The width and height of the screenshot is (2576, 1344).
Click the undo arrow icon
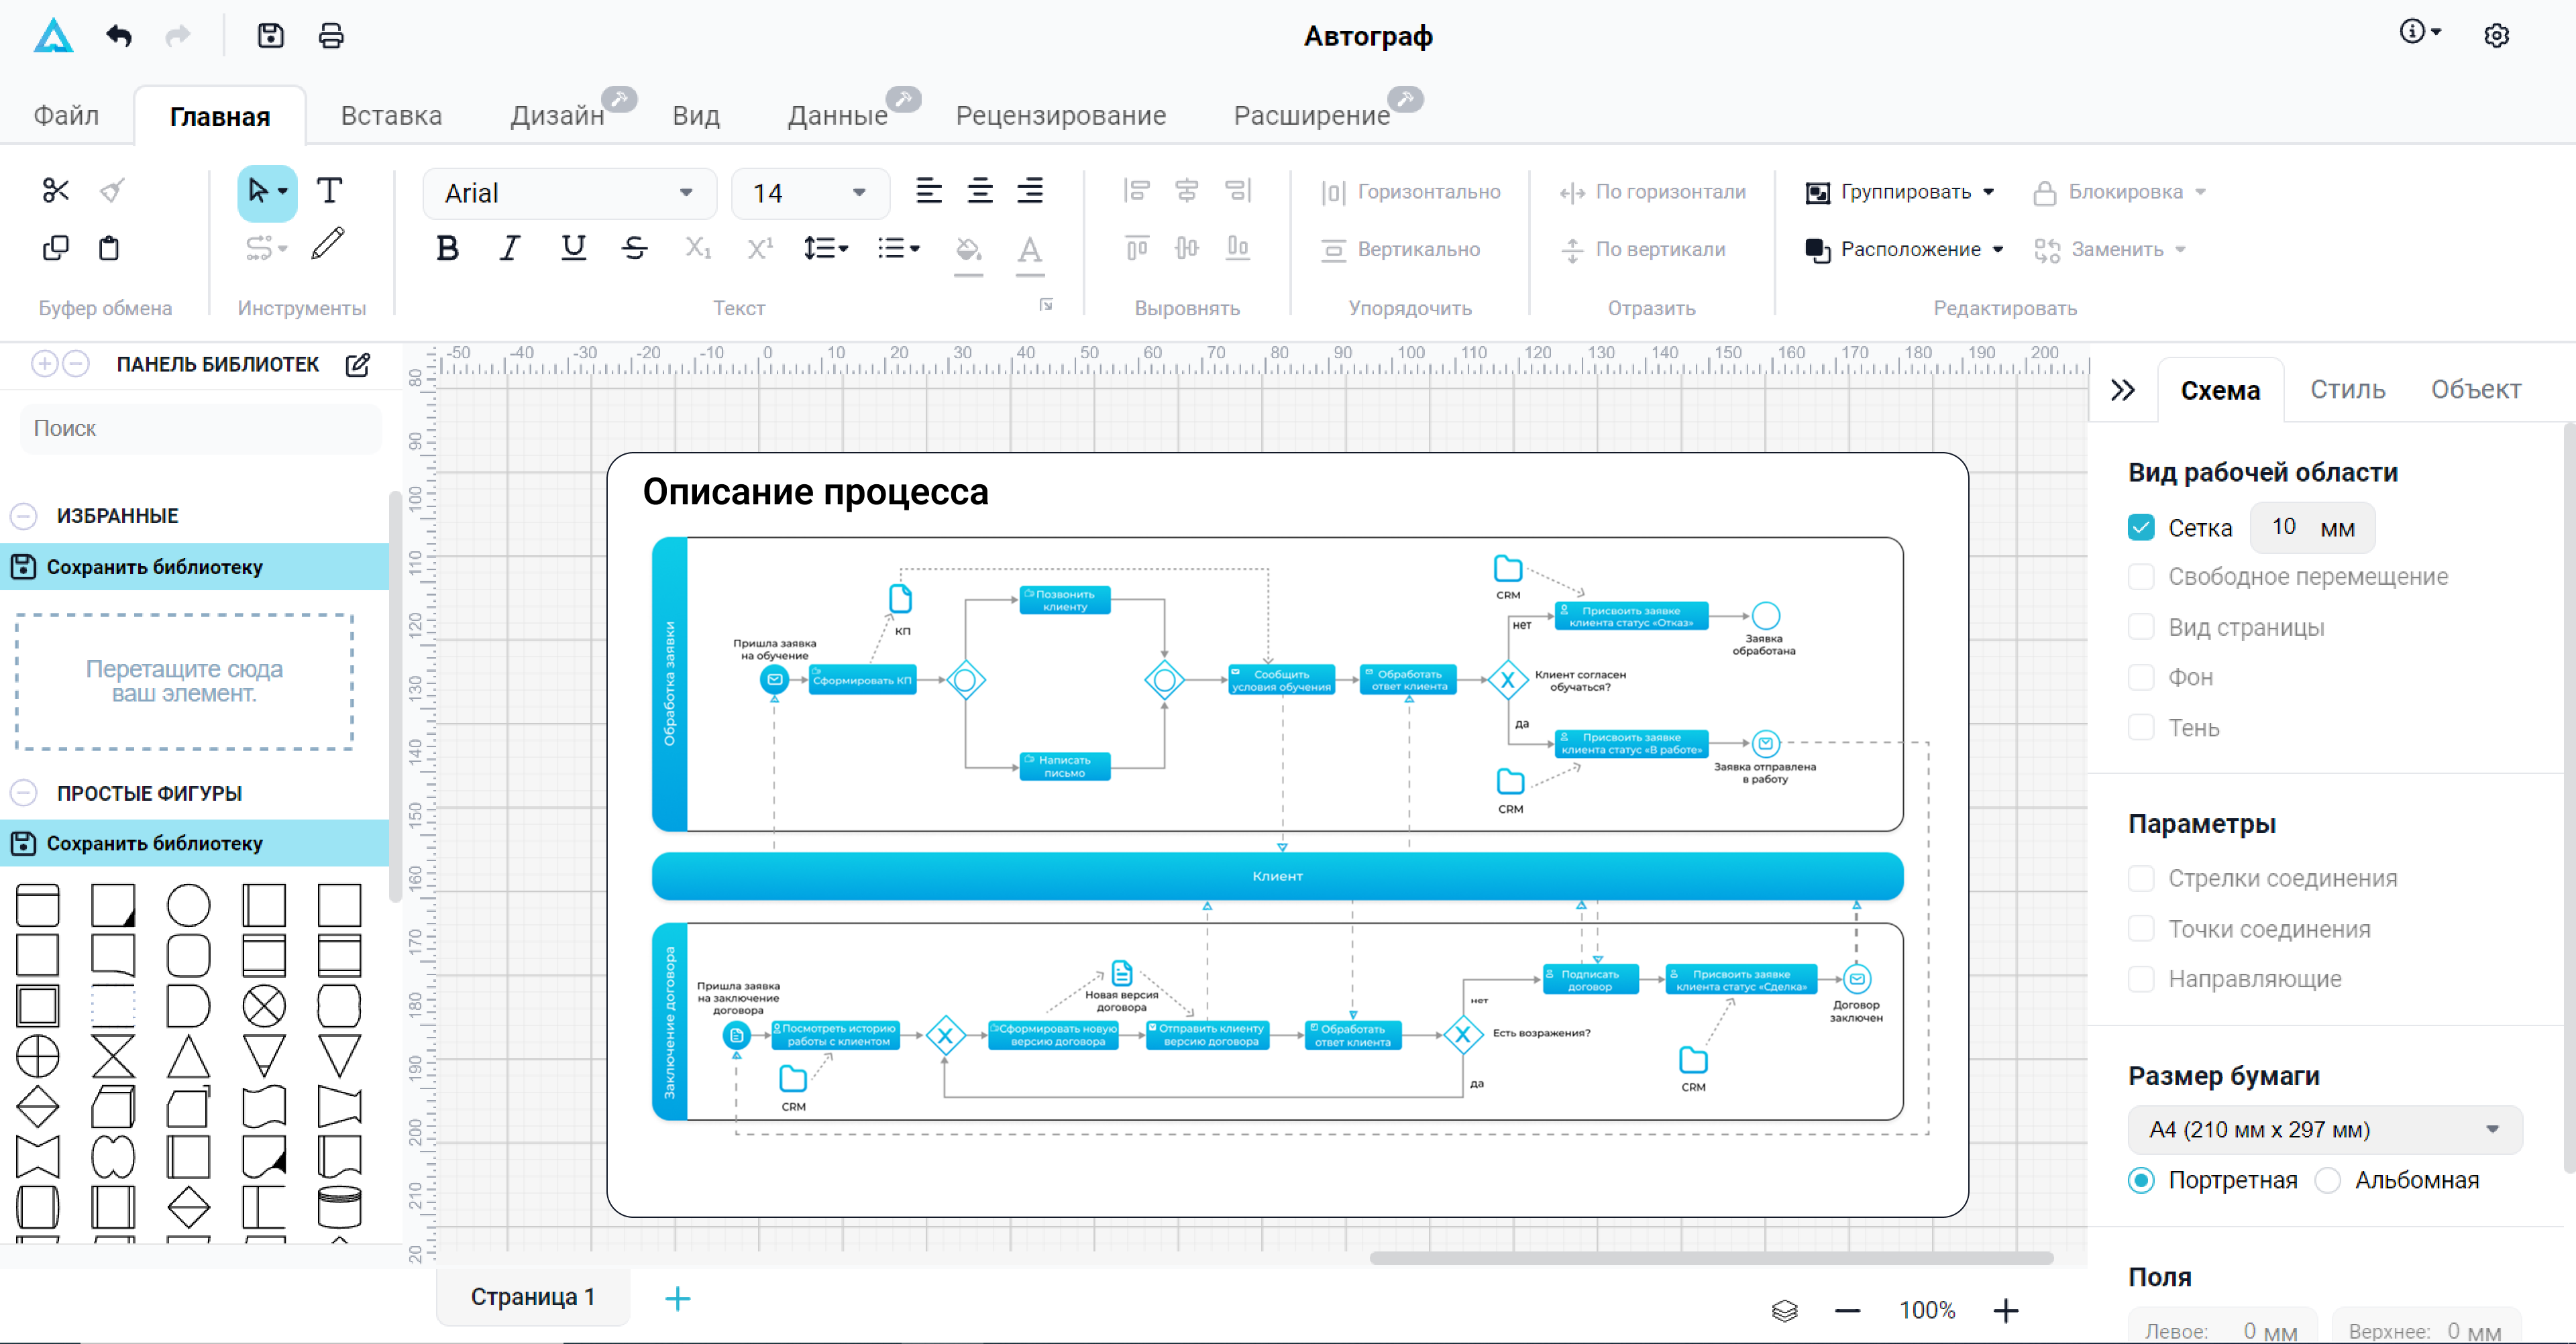119,36
